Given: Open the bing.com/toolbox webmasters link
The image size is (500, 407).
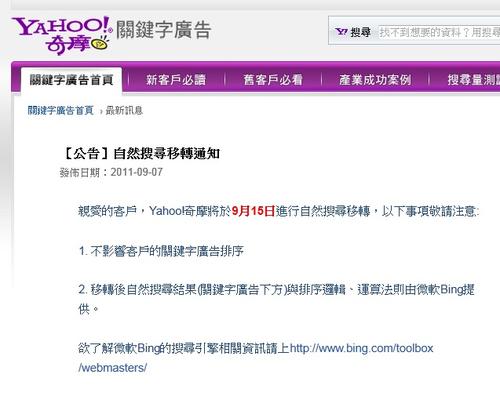Looking at the screenshot, I should [x=361, y=348].
